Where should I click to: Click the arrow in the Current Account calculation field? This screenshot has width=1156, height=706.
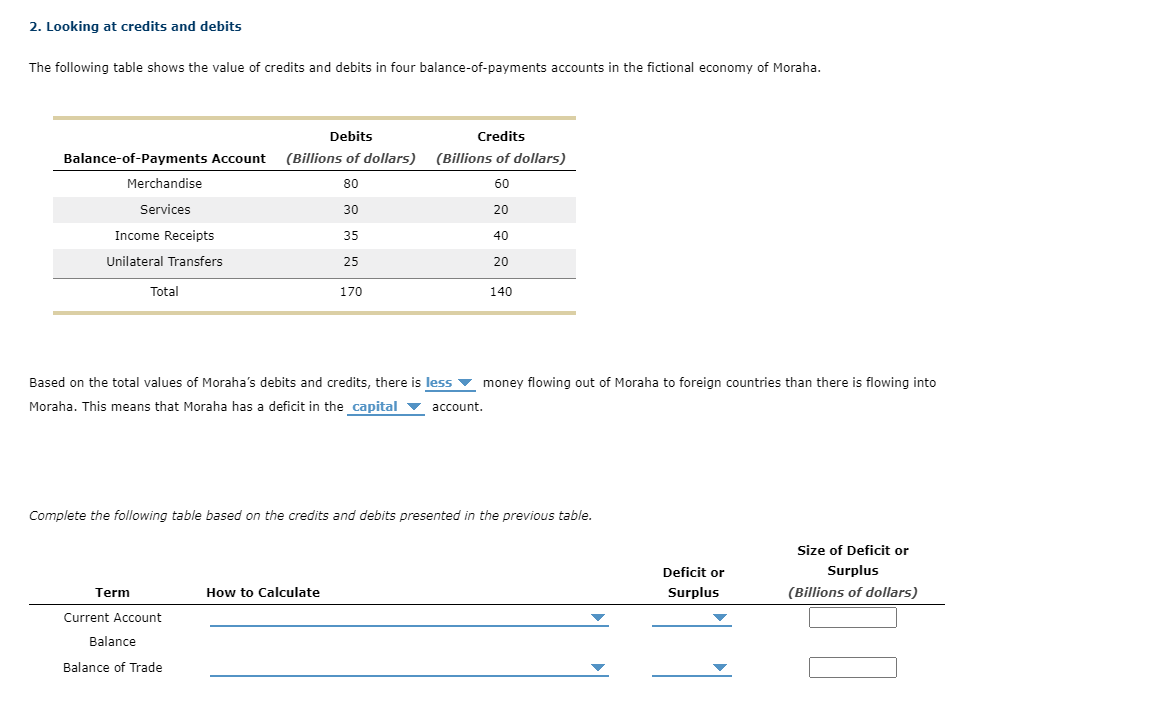point(598,618)
